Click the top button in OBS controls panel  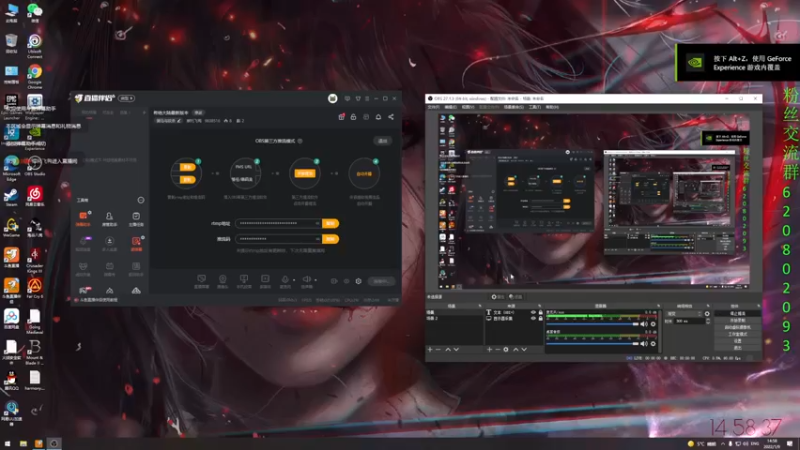click(737, 313)
